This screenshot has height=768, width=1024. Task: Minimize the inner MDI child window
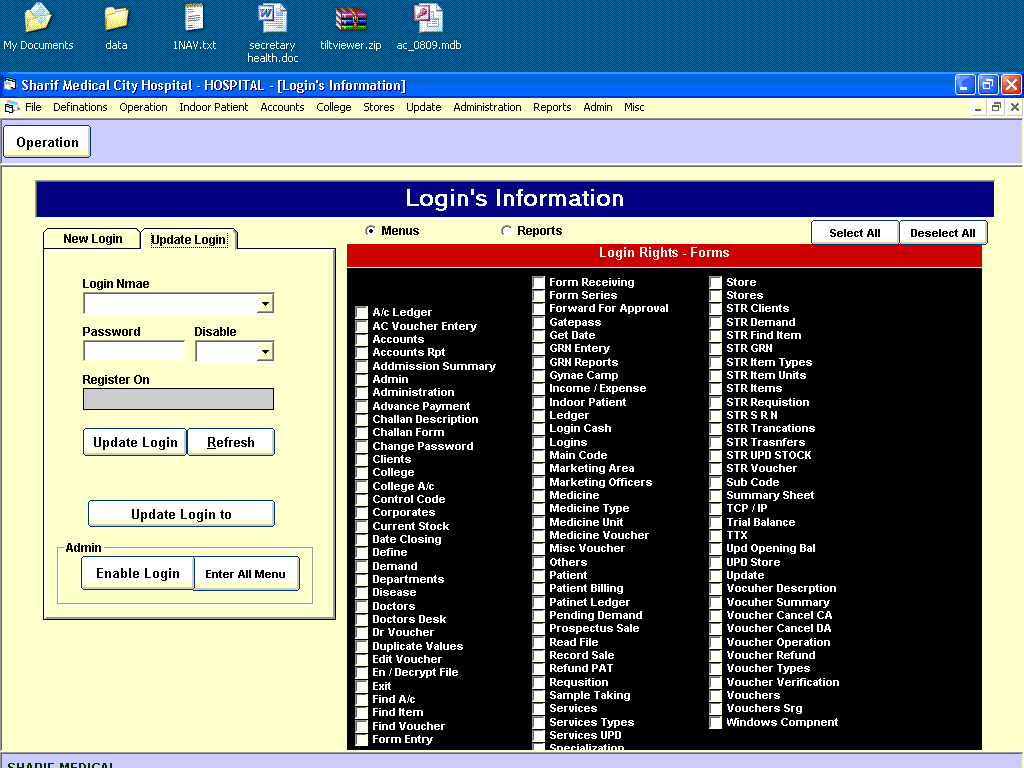[x=978, y=107]
